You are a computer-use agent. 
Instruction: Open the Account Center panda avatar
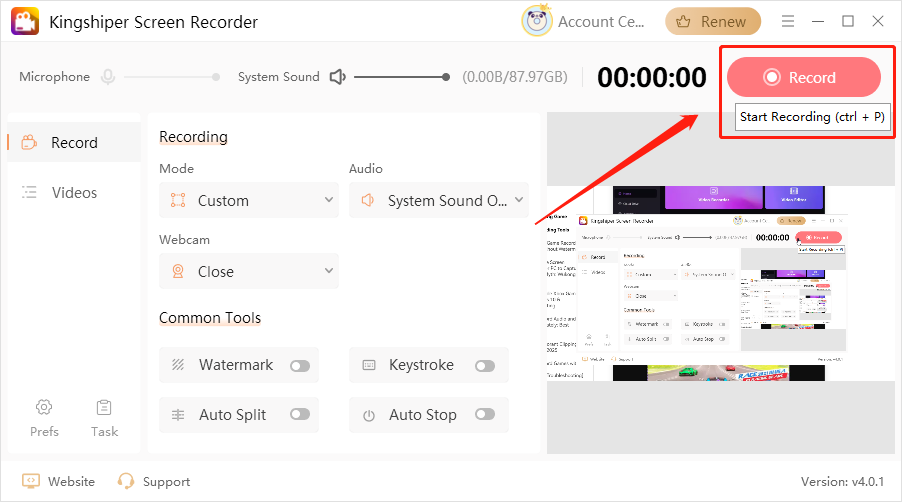click(537, 21)
